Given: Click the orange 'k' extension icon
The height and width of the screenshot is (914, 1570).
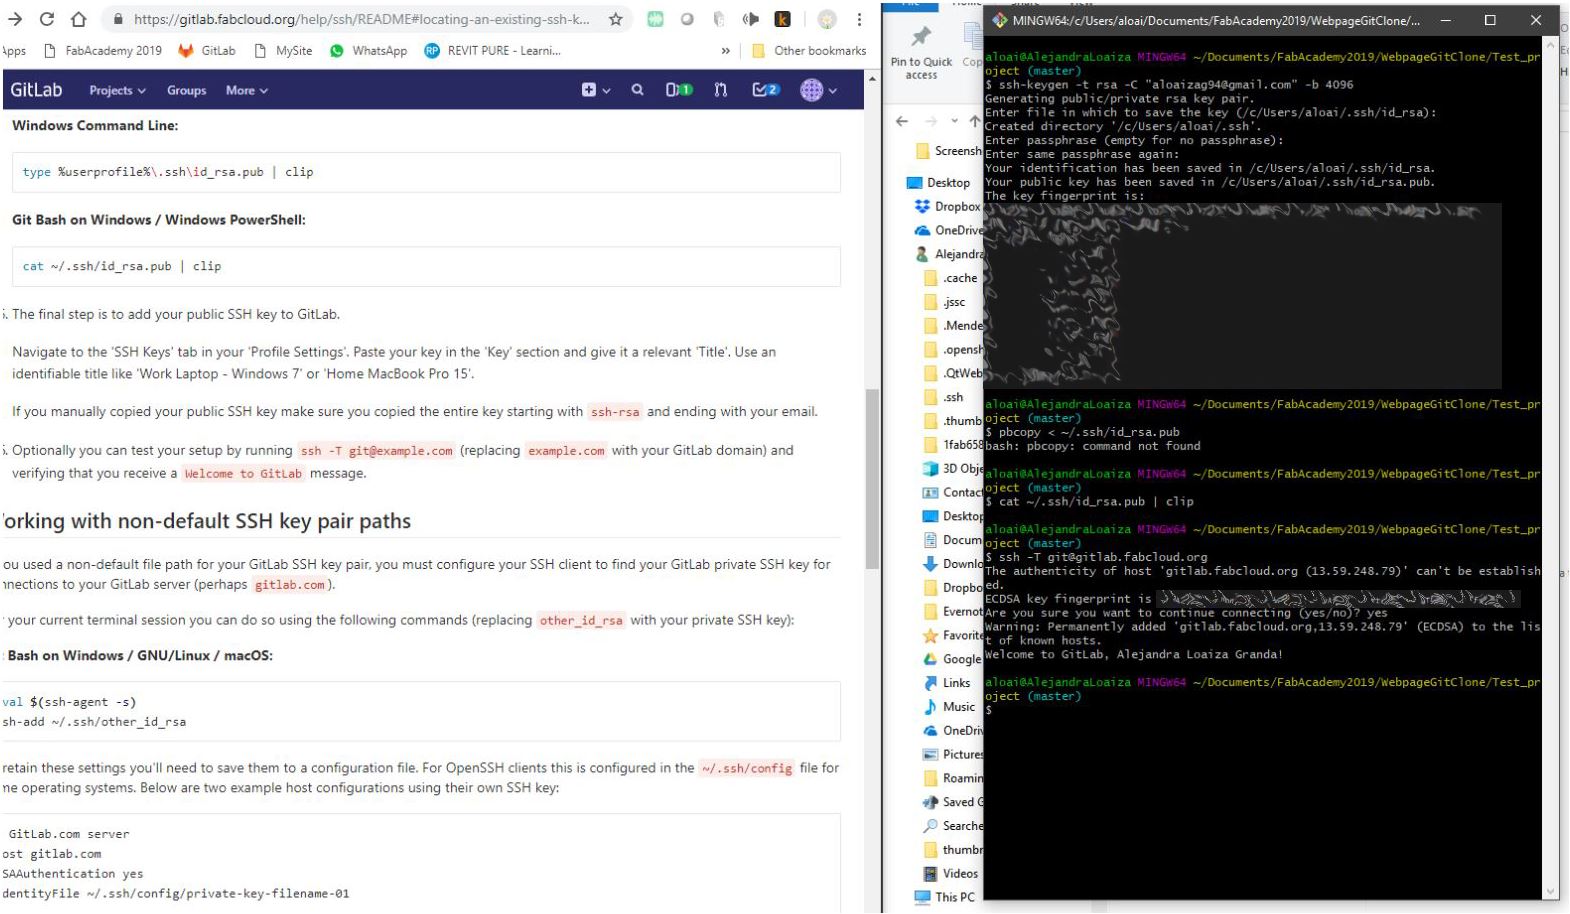Looking at the screenshot, I should pos(783,19).
